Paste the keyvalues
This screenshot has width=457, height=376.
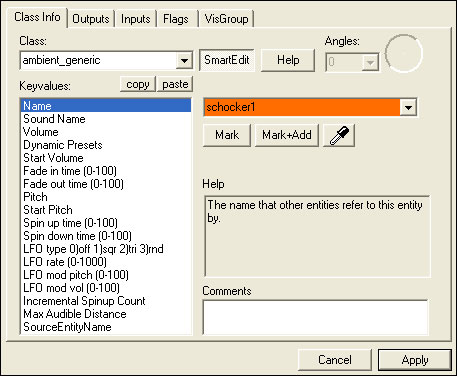[x=175, y=84]
